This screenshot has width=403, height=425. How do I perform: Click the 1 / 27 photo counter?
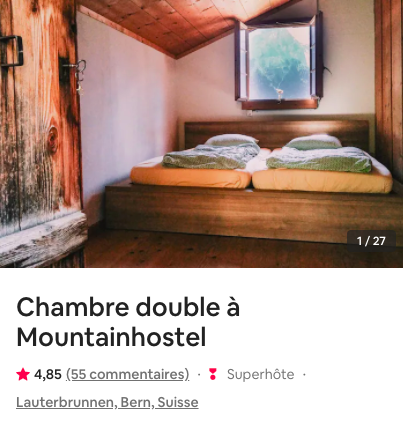point(371,241)
